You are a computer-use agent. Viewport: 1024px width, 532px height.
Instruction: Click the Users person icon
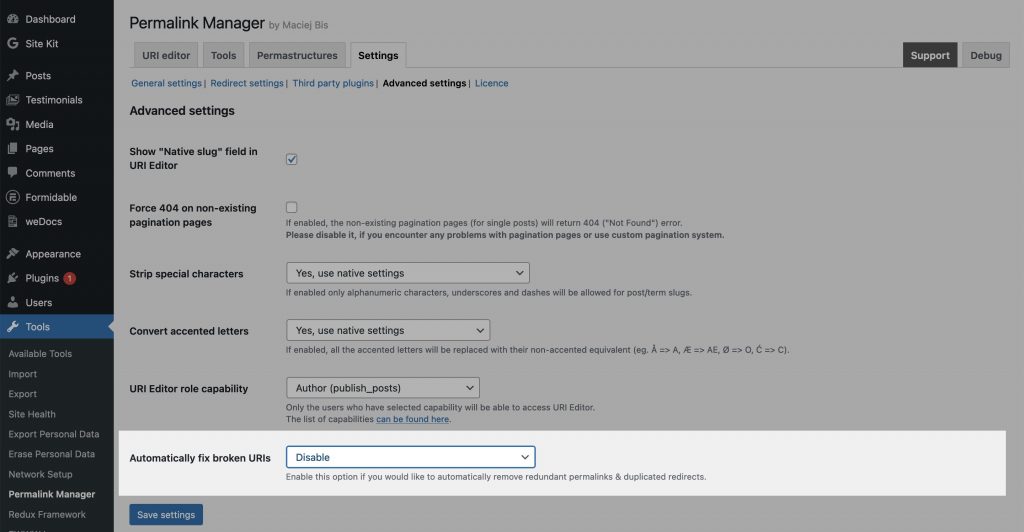click(x=12, y=302)
